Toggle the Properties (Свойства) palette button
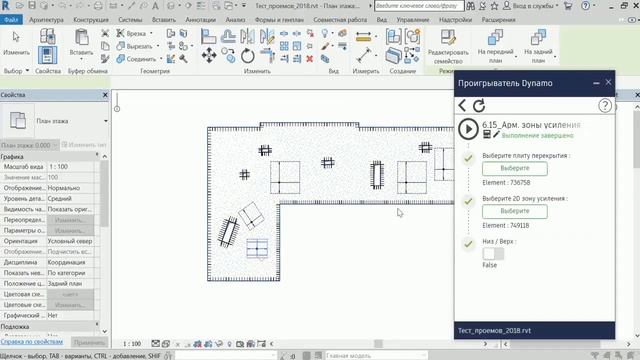 [47, 55]
